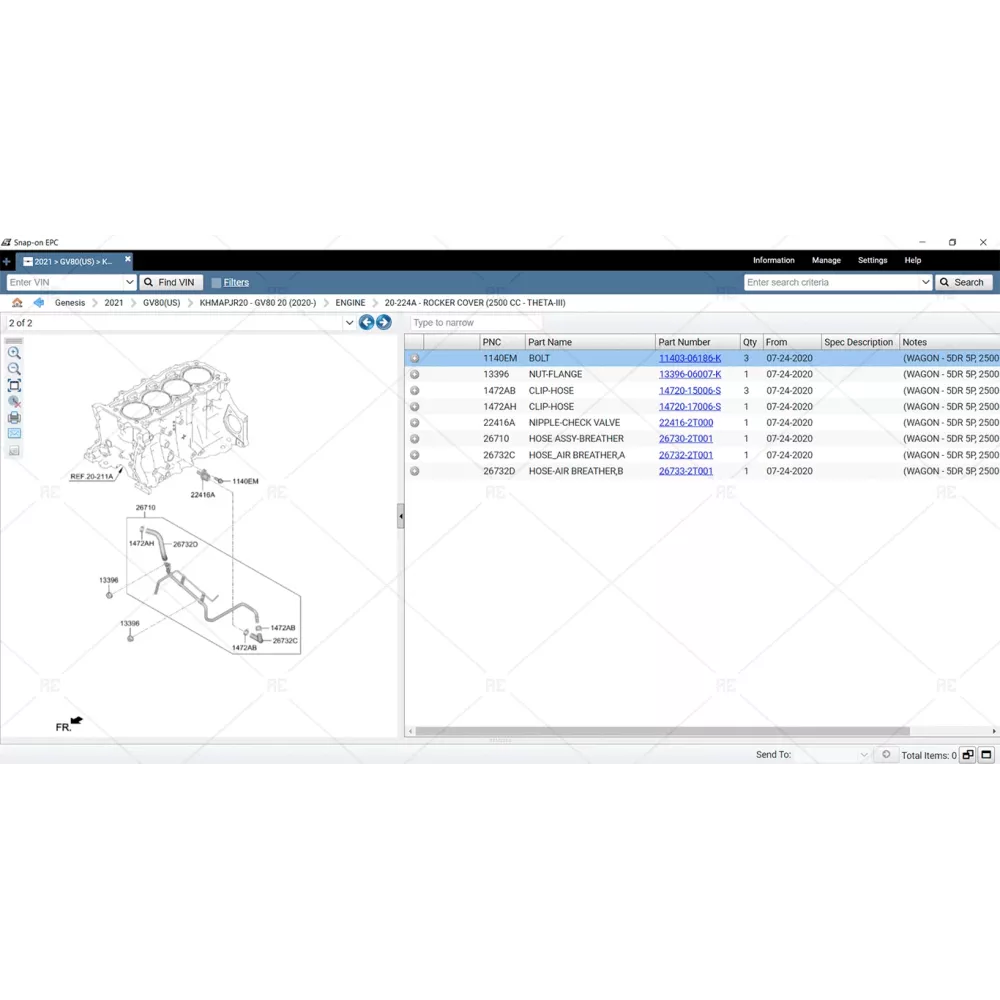The width and height of the screenshot is (1000, 1000).
Task: Go to previous illustration arrow
Action: click(x=366, y=323)
